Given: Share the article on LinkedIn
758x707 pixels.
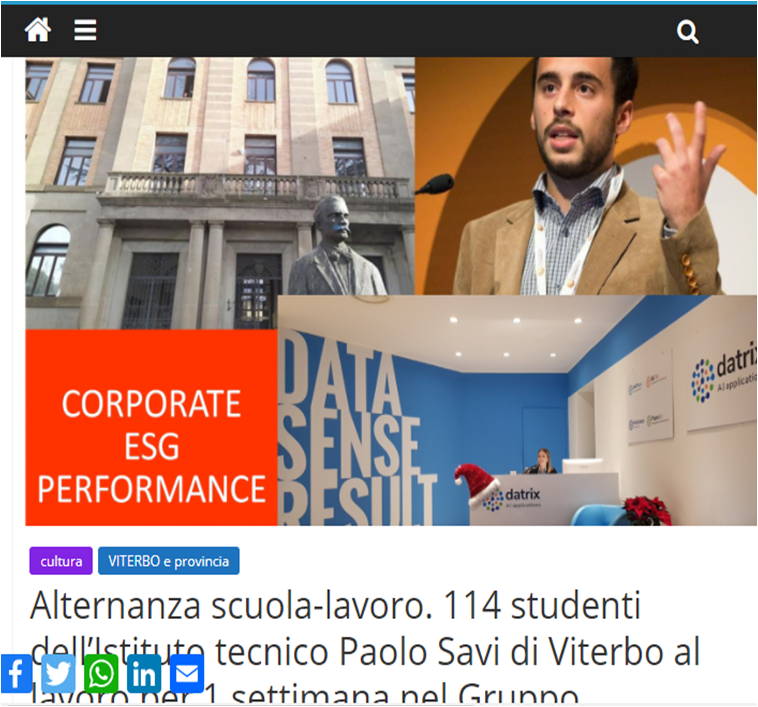Looking at the screenshot, I should tap(144, 673).
